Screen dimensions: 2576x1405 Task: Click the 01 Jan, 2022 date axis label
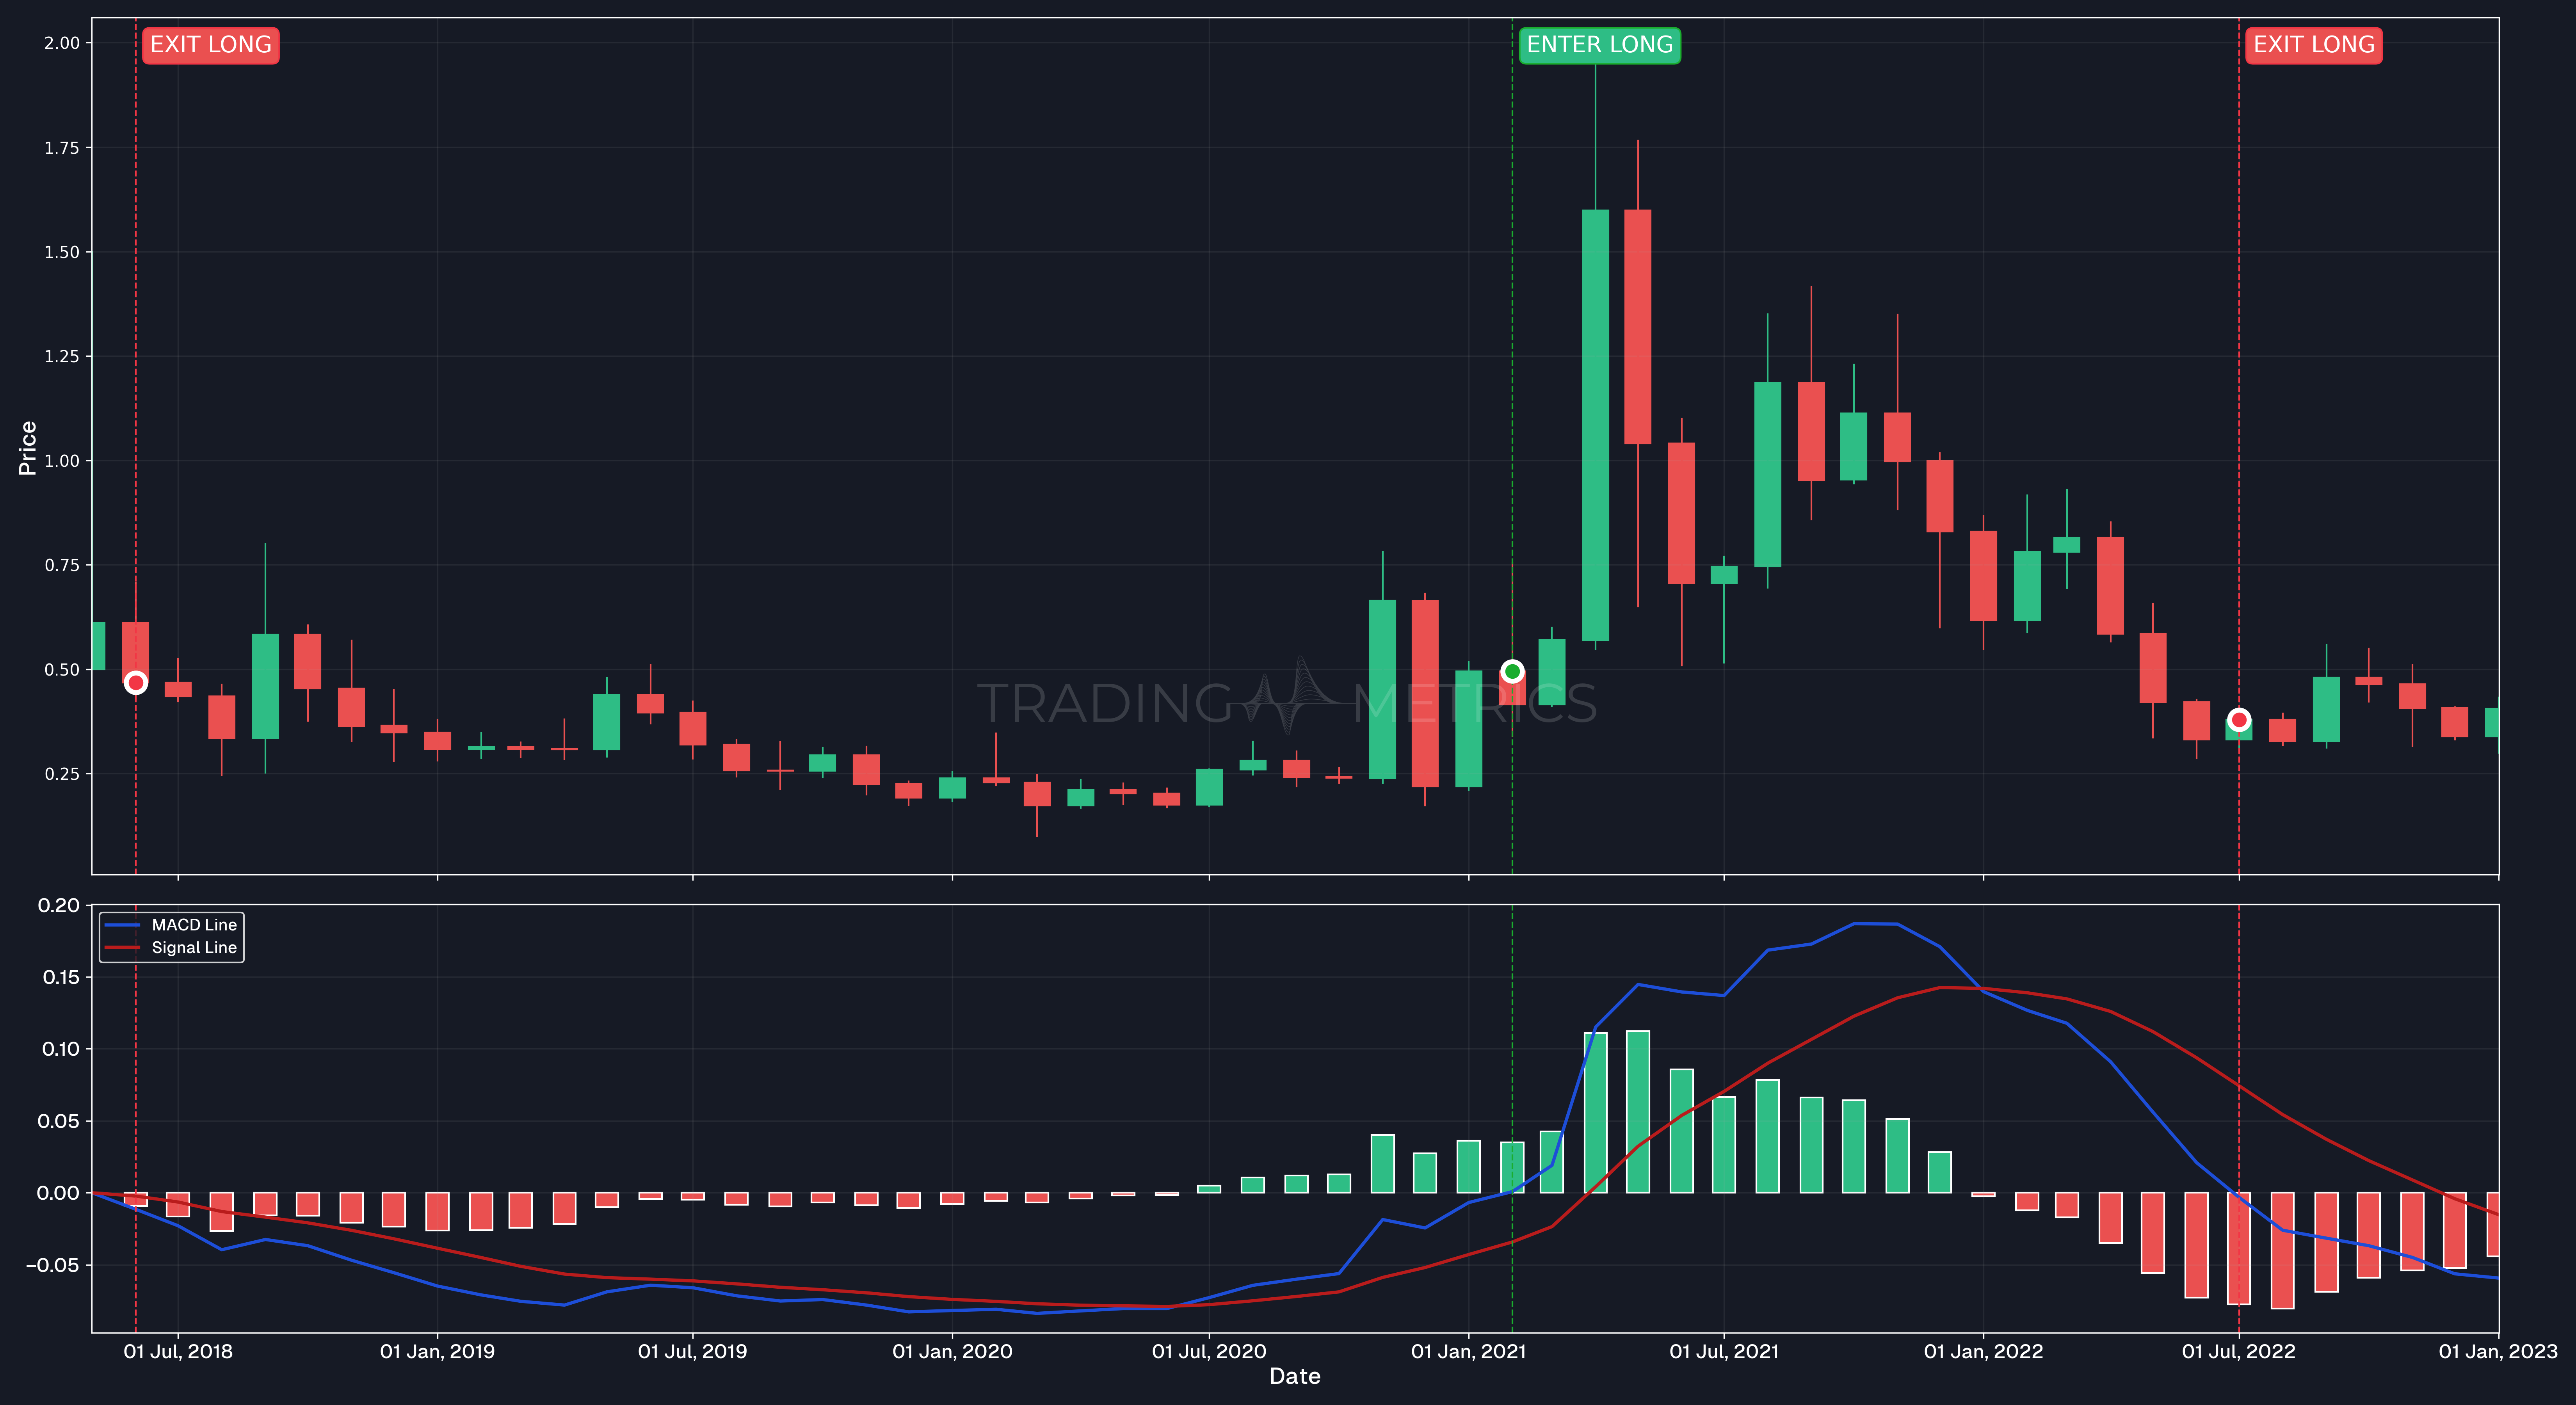(x=1983, y=1352)
